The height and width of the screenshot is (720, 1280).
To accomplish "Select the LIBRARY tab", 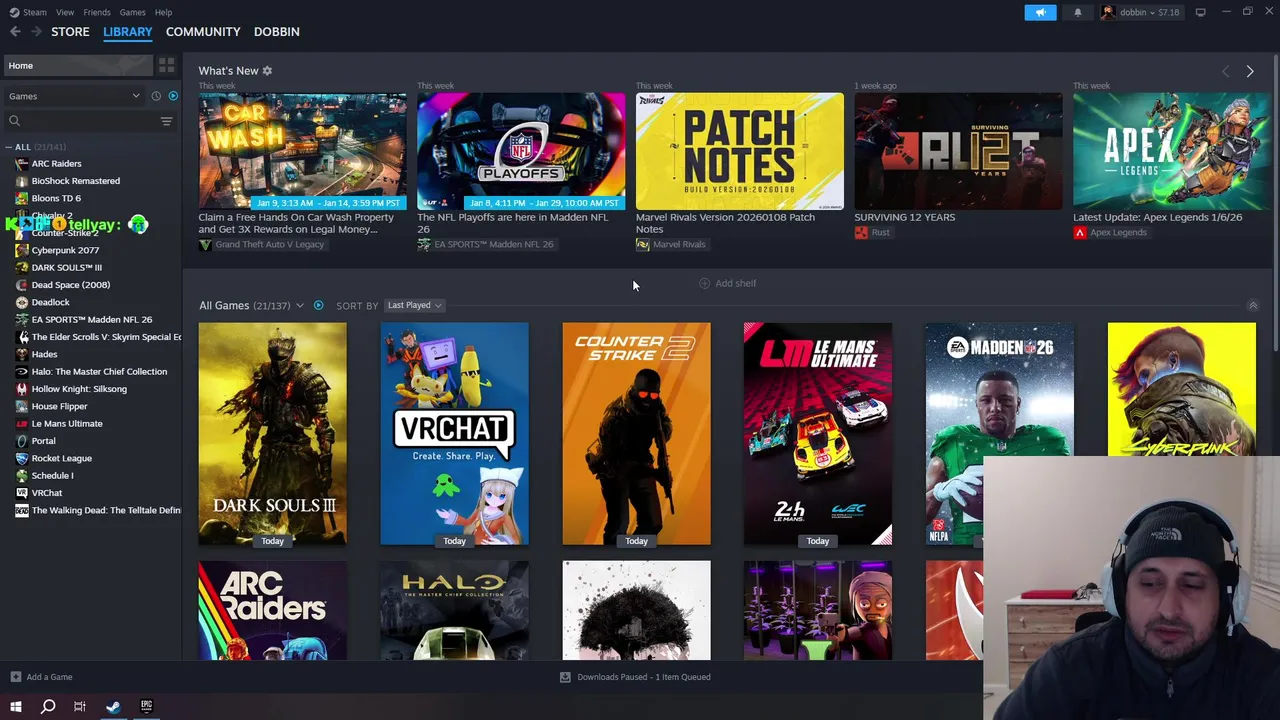I will tap(128, 32).
